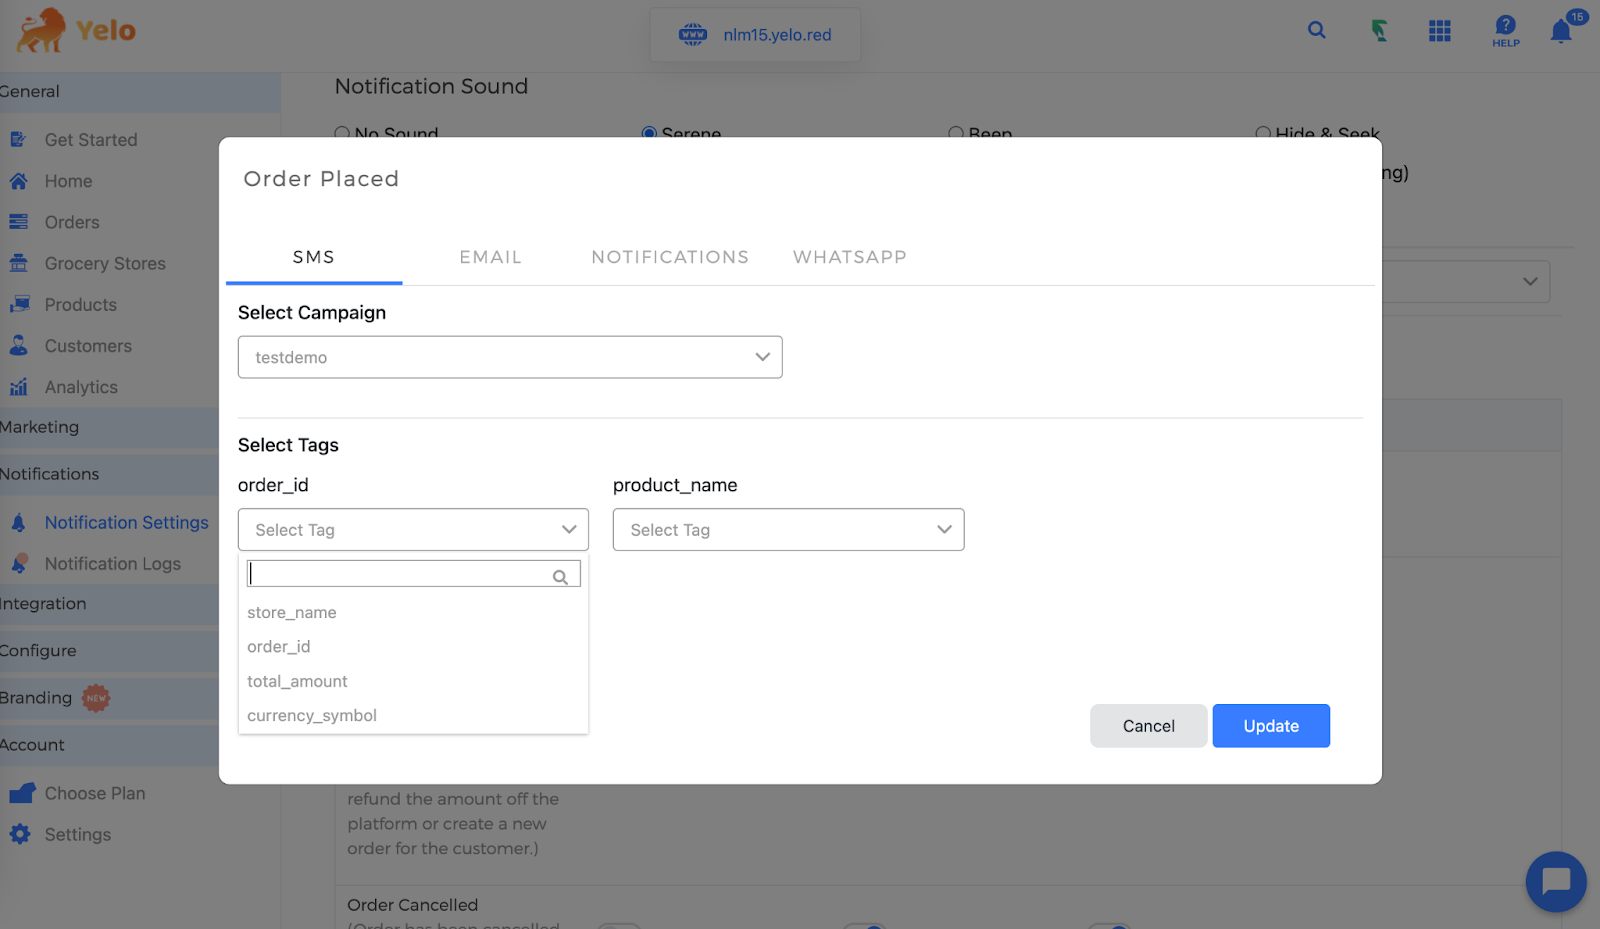Image resolution: width=1600 pixels, height=929 pixels.
Task: Select the No Sound radio button
Action: click(x=342, y=133)
